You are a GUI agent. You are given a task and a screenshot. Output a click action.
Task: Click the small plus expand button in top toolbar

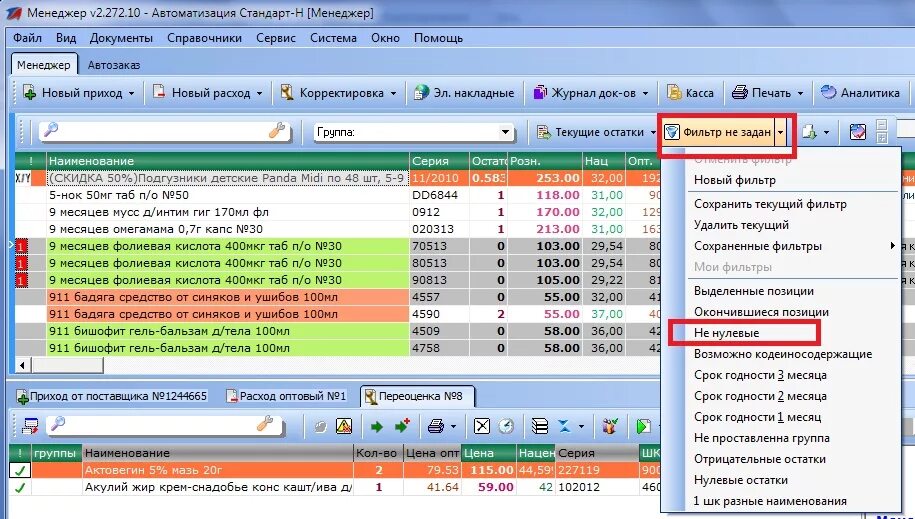(882, 138)
